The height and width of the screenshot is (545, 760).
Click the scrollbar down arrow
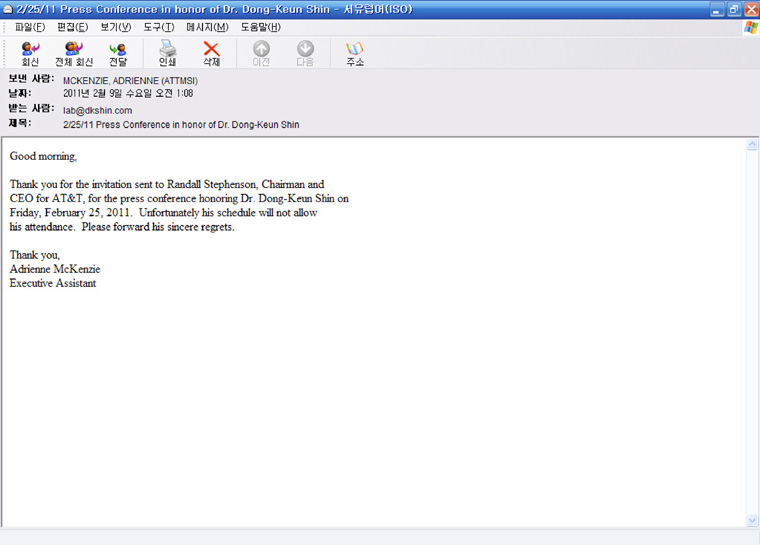752,520
